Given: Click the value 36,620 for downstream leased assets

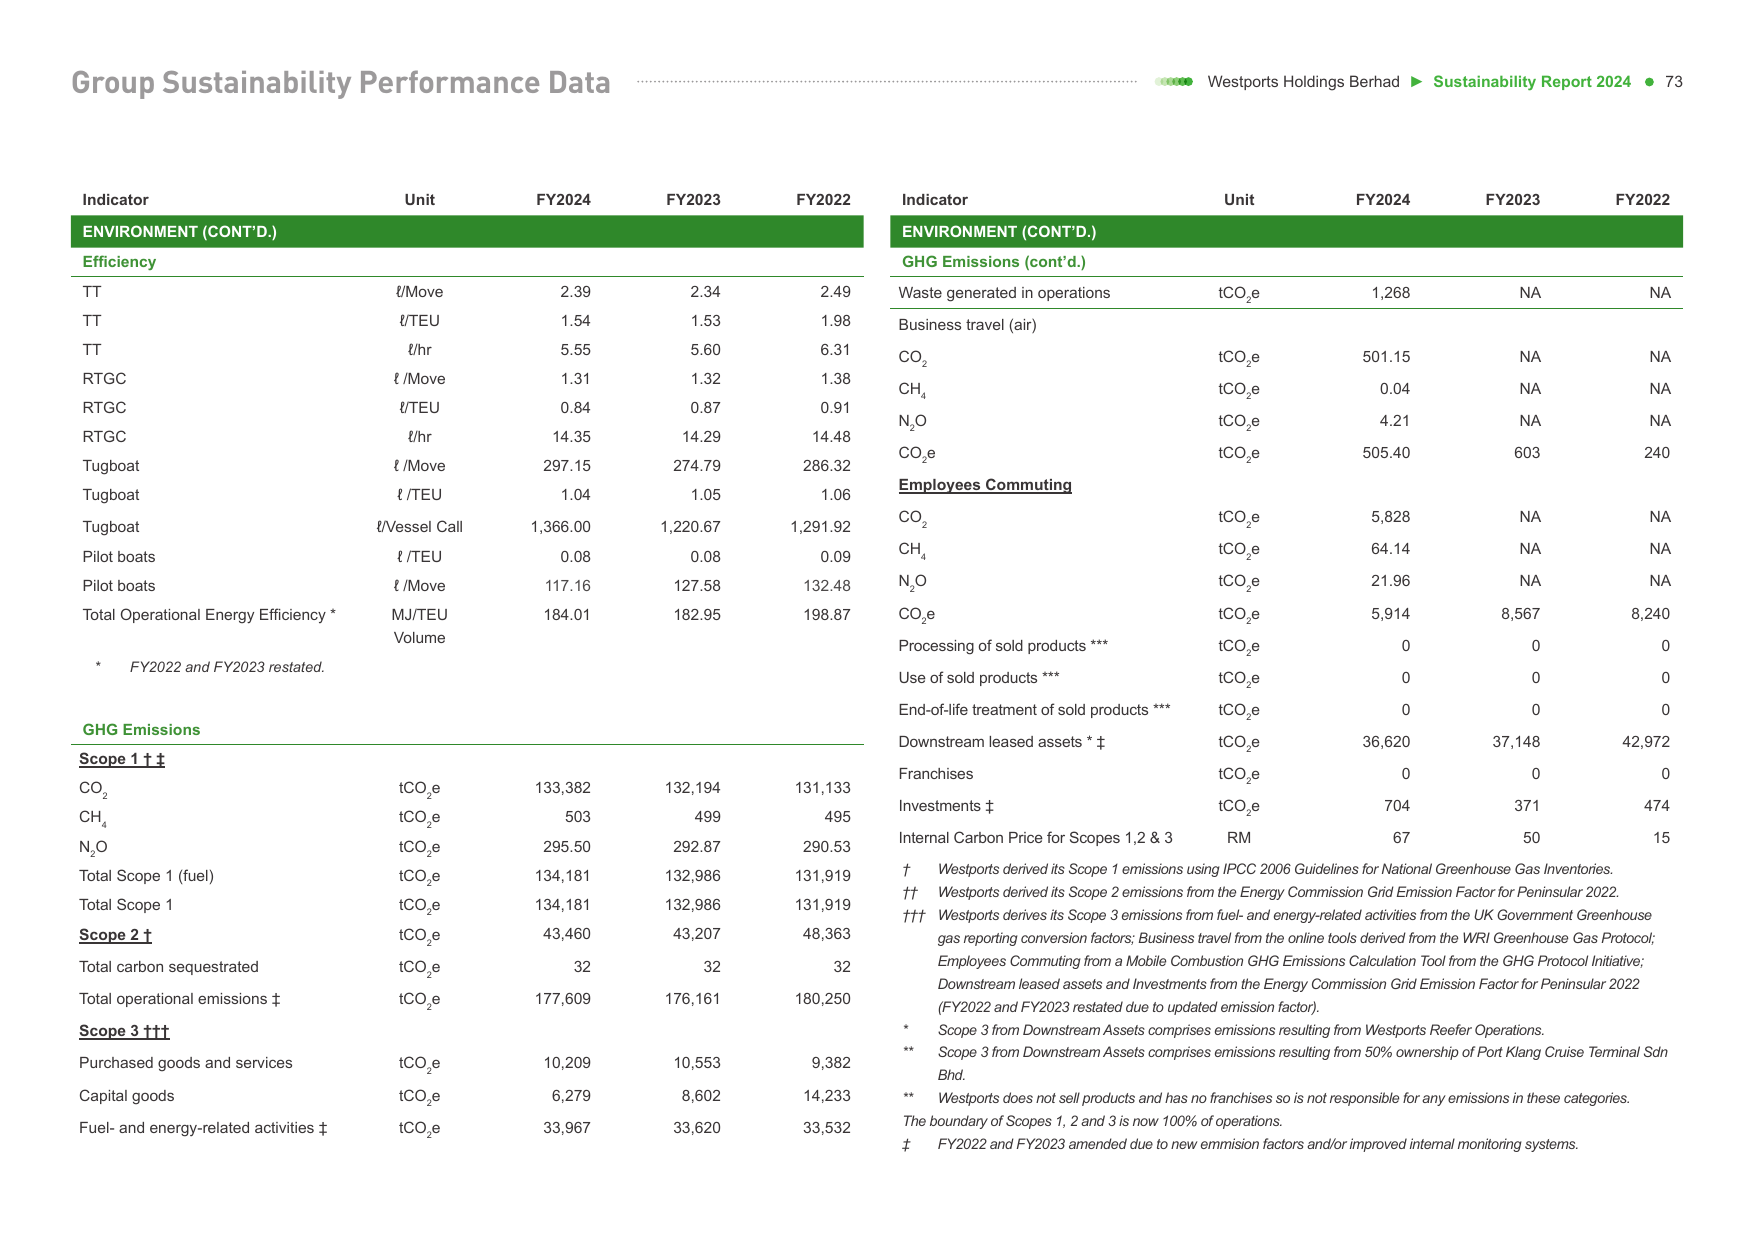Looking at the screenshot, I should [x=1386, y=742].
